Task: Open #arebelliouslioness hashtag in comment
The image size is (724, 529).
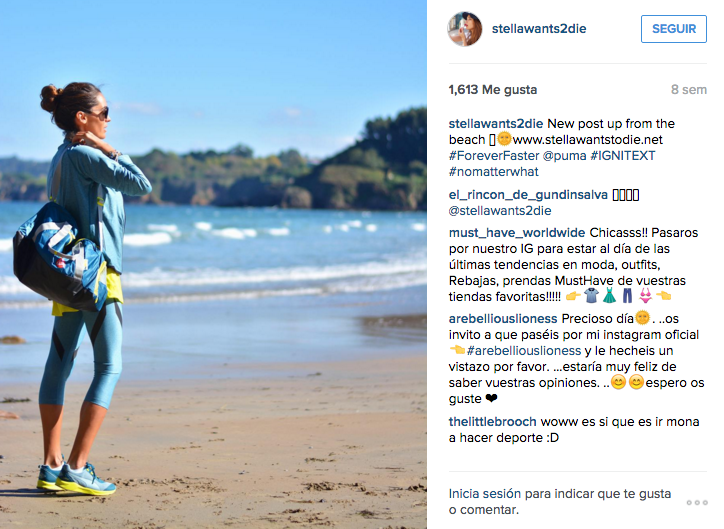Action: 524,351
